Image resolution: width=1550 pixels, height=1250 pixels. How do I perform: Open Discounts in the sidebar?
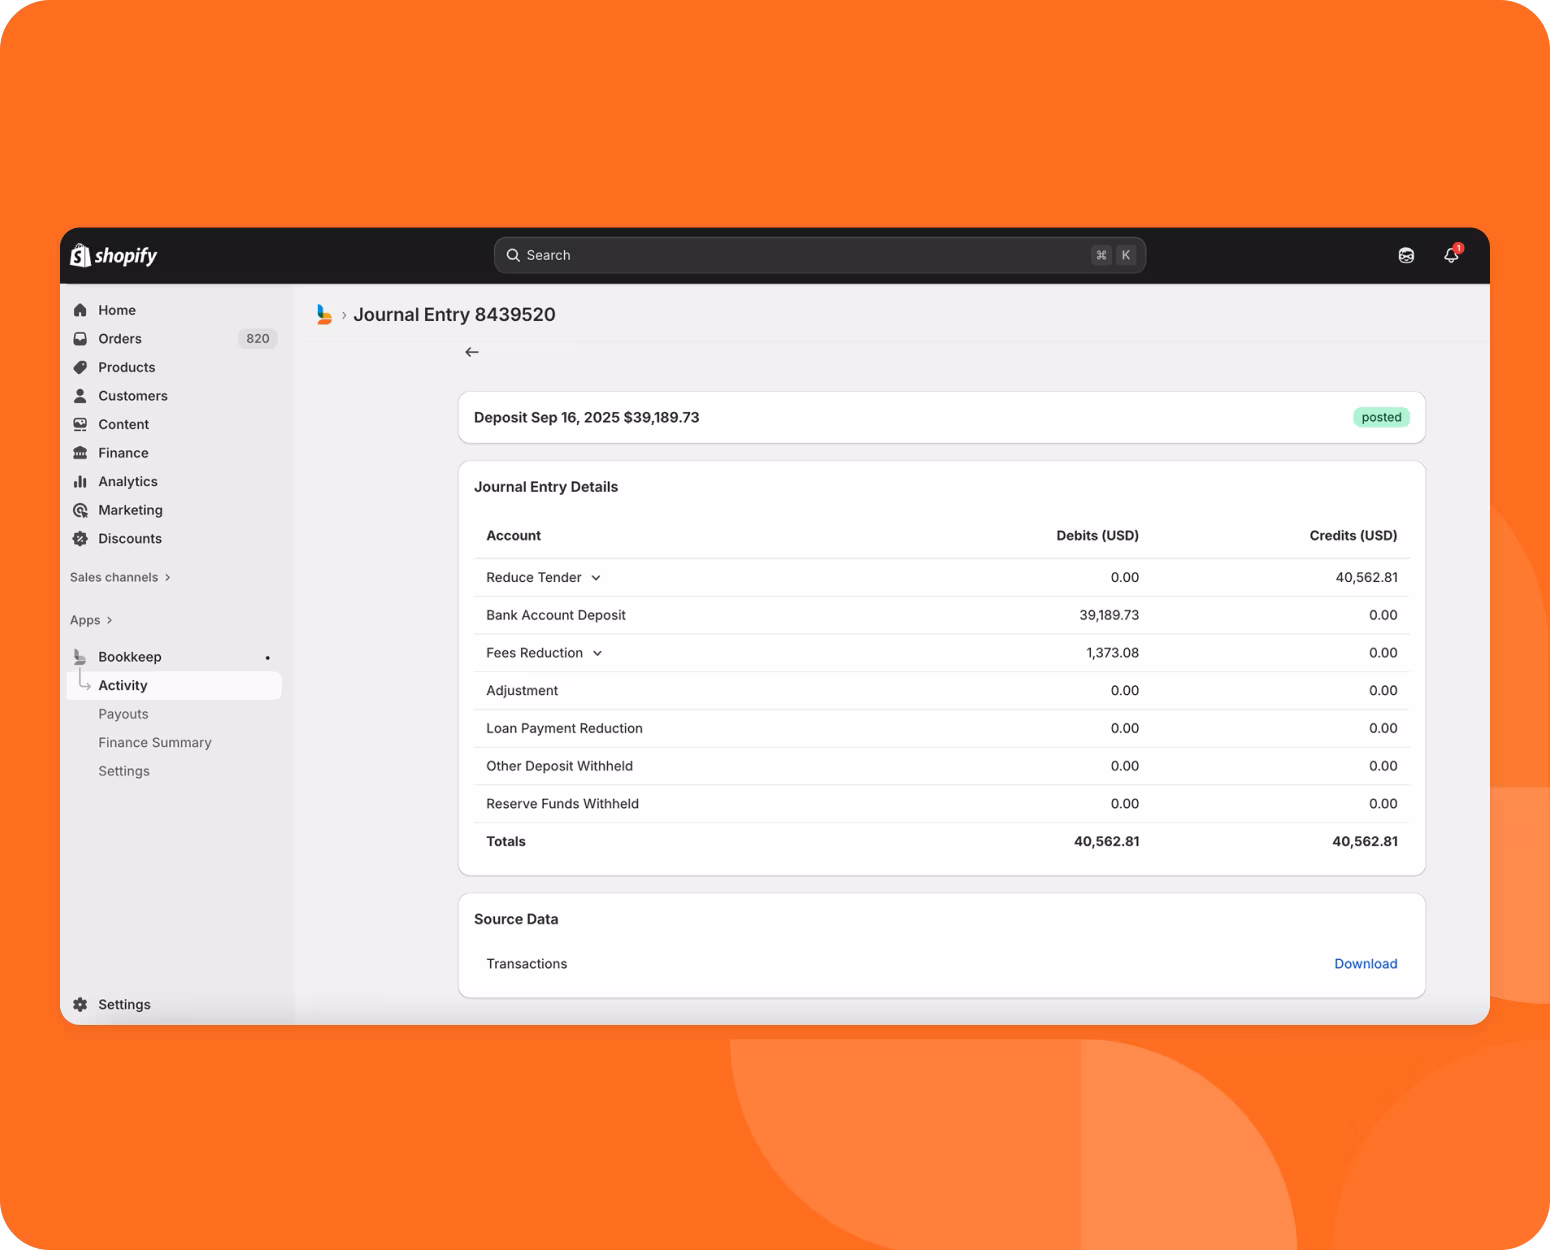(130, 538)
